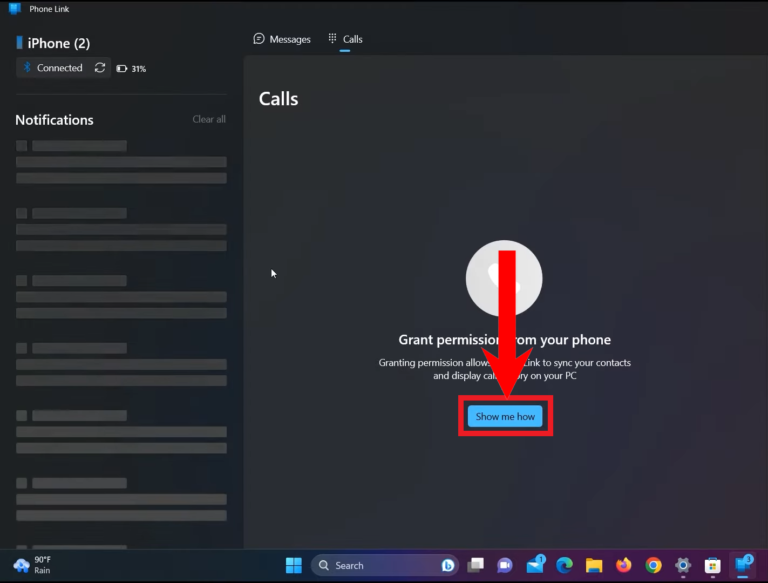Screen dimensions: 768x583
Task: Click the refresh sync icon beside Connected
Action: tap(100, 68)
